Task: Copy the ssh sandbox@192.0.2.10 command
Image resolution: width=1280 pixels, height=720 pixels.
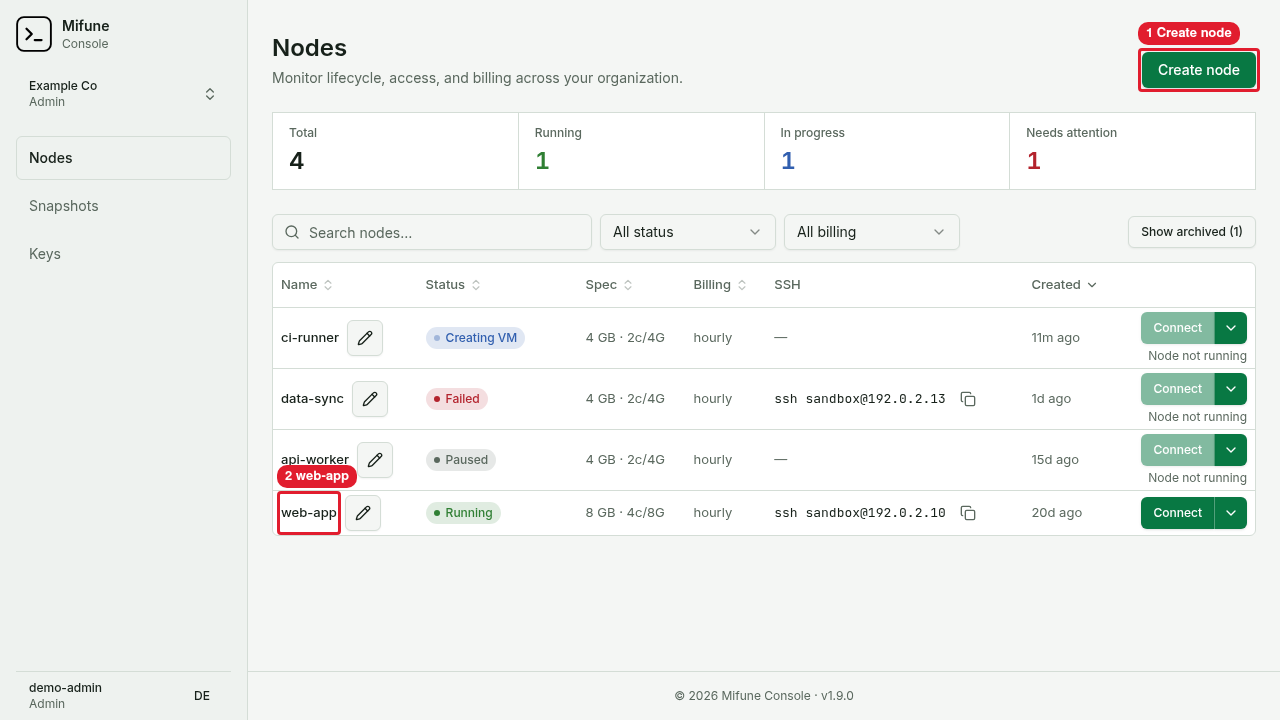Action: click(968, 513)
